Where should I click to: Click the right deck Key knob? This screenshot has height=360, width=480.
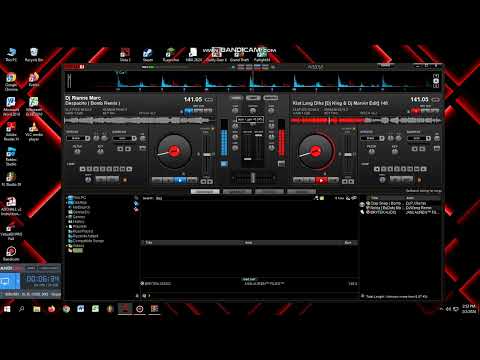click(394, 151)
